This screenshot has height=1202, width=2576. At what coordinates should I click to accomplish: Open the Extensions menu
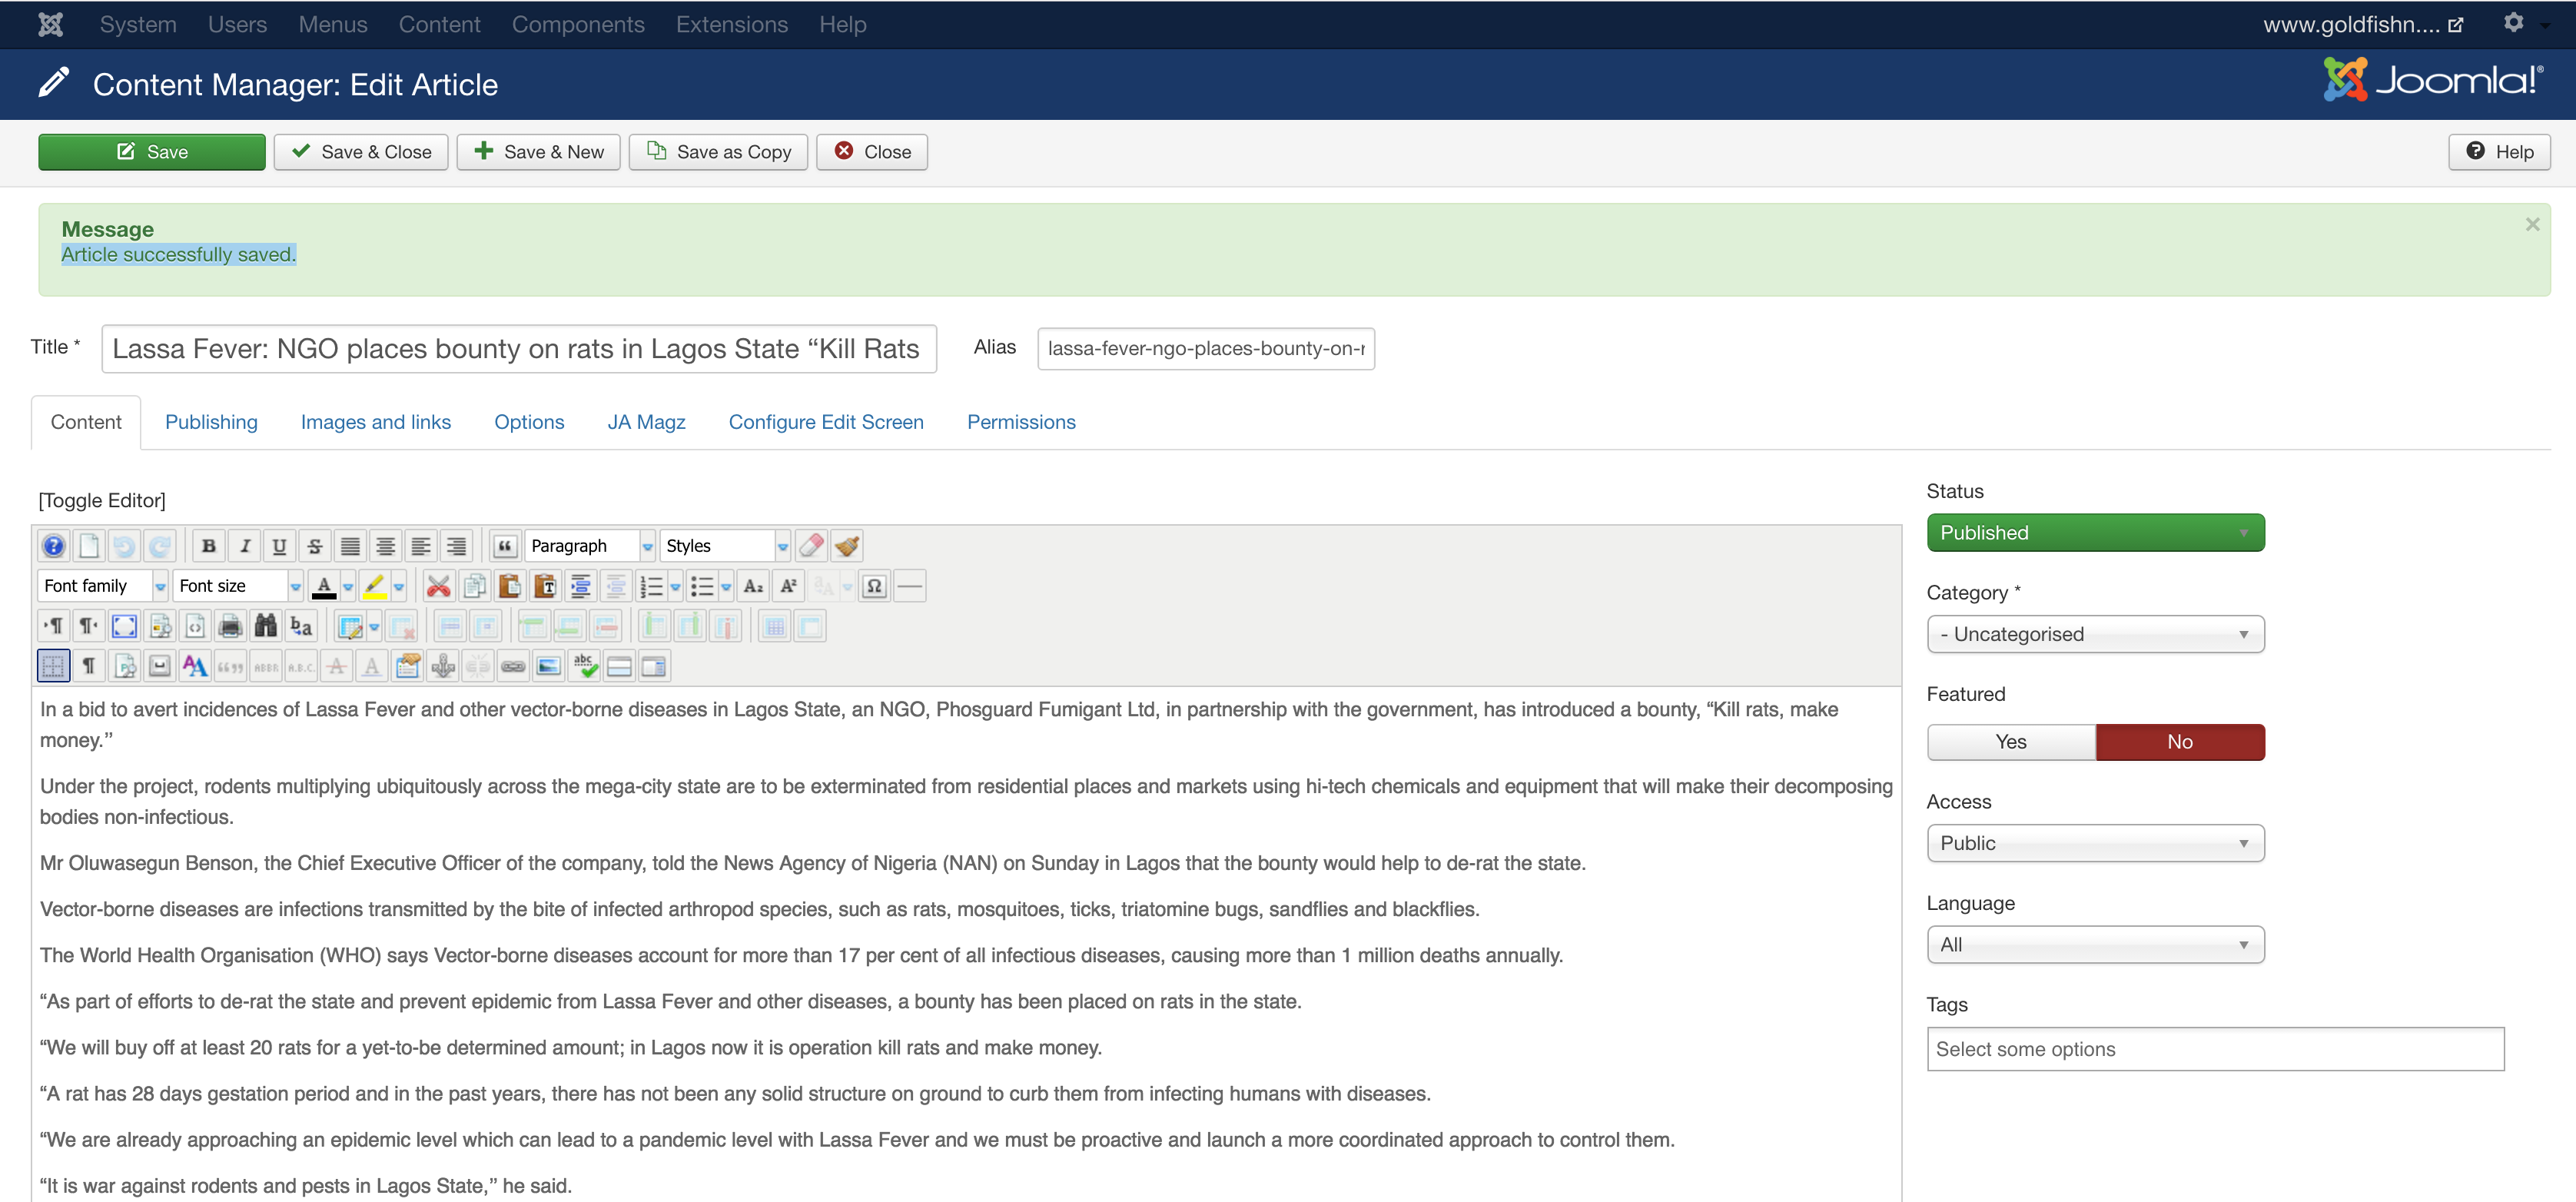(732, 24)
